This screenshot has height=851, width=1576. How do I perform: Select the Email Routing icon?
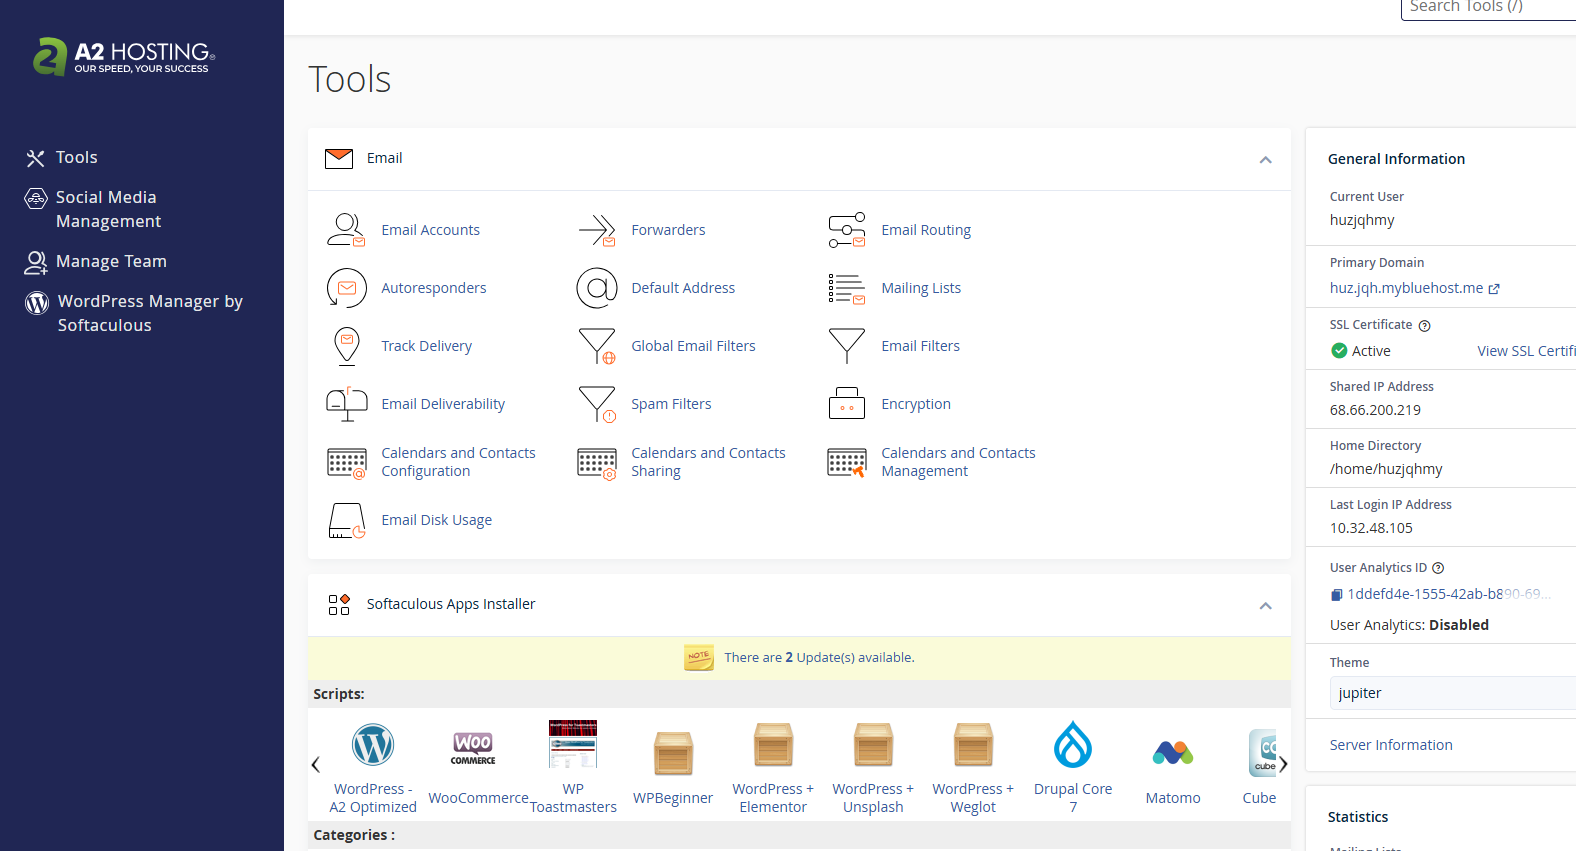(847, 230)
